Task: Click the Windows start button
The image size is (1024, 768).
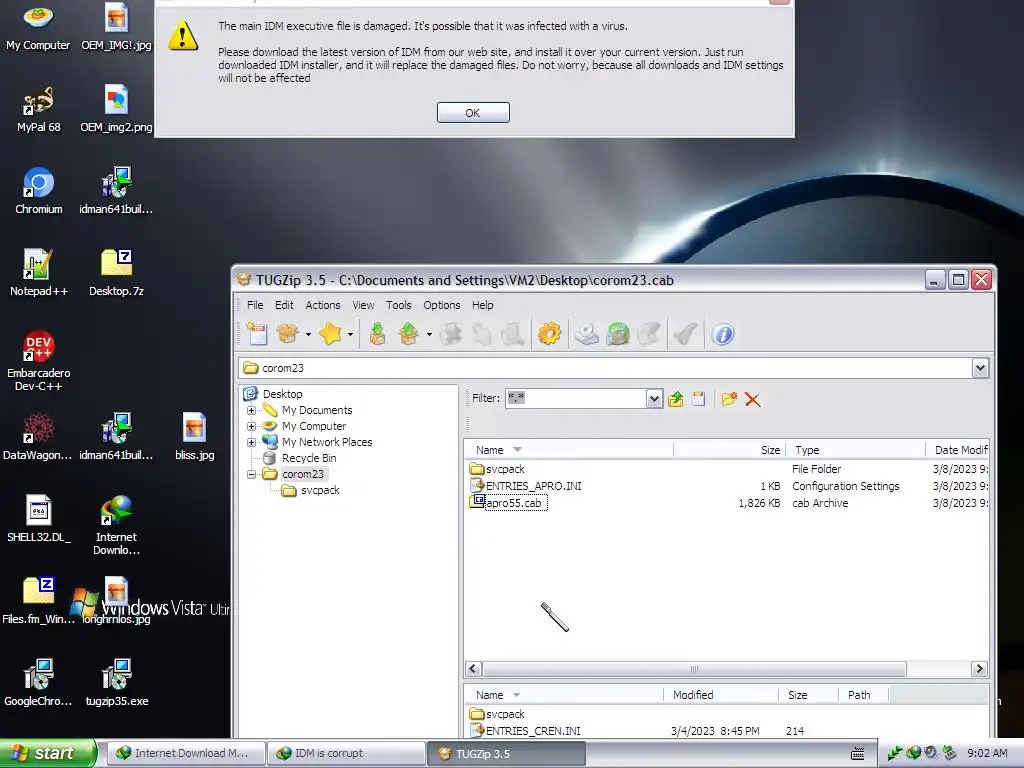Action: pos(48,753)
